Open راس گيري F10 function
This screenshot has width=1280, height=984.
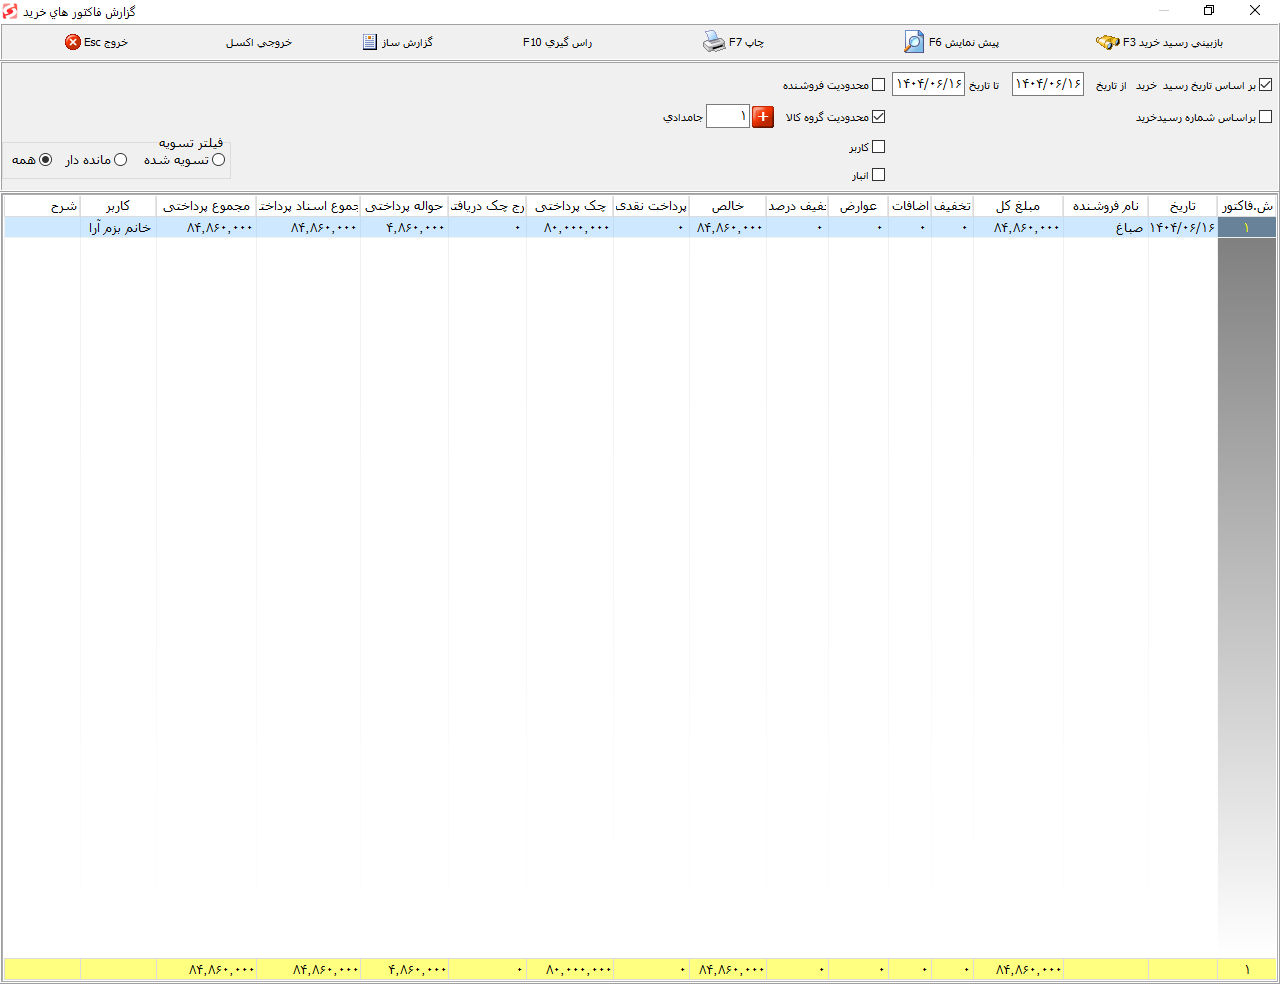(557, 42)
